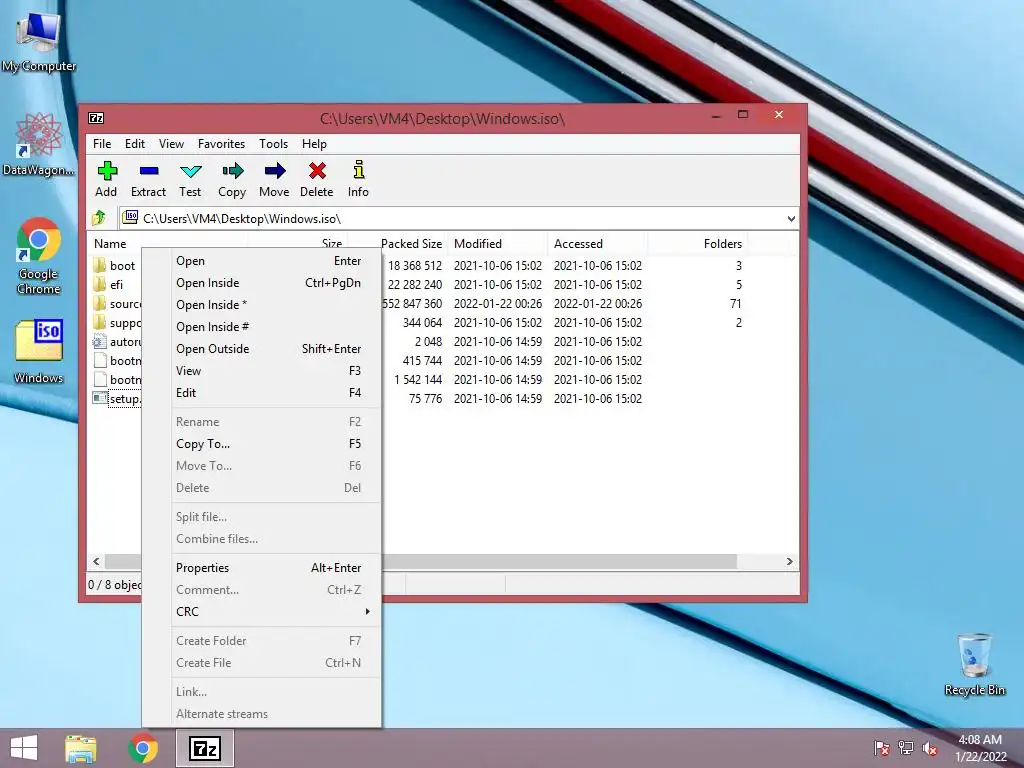Choose Open Inside # entry

coord(277,327)
